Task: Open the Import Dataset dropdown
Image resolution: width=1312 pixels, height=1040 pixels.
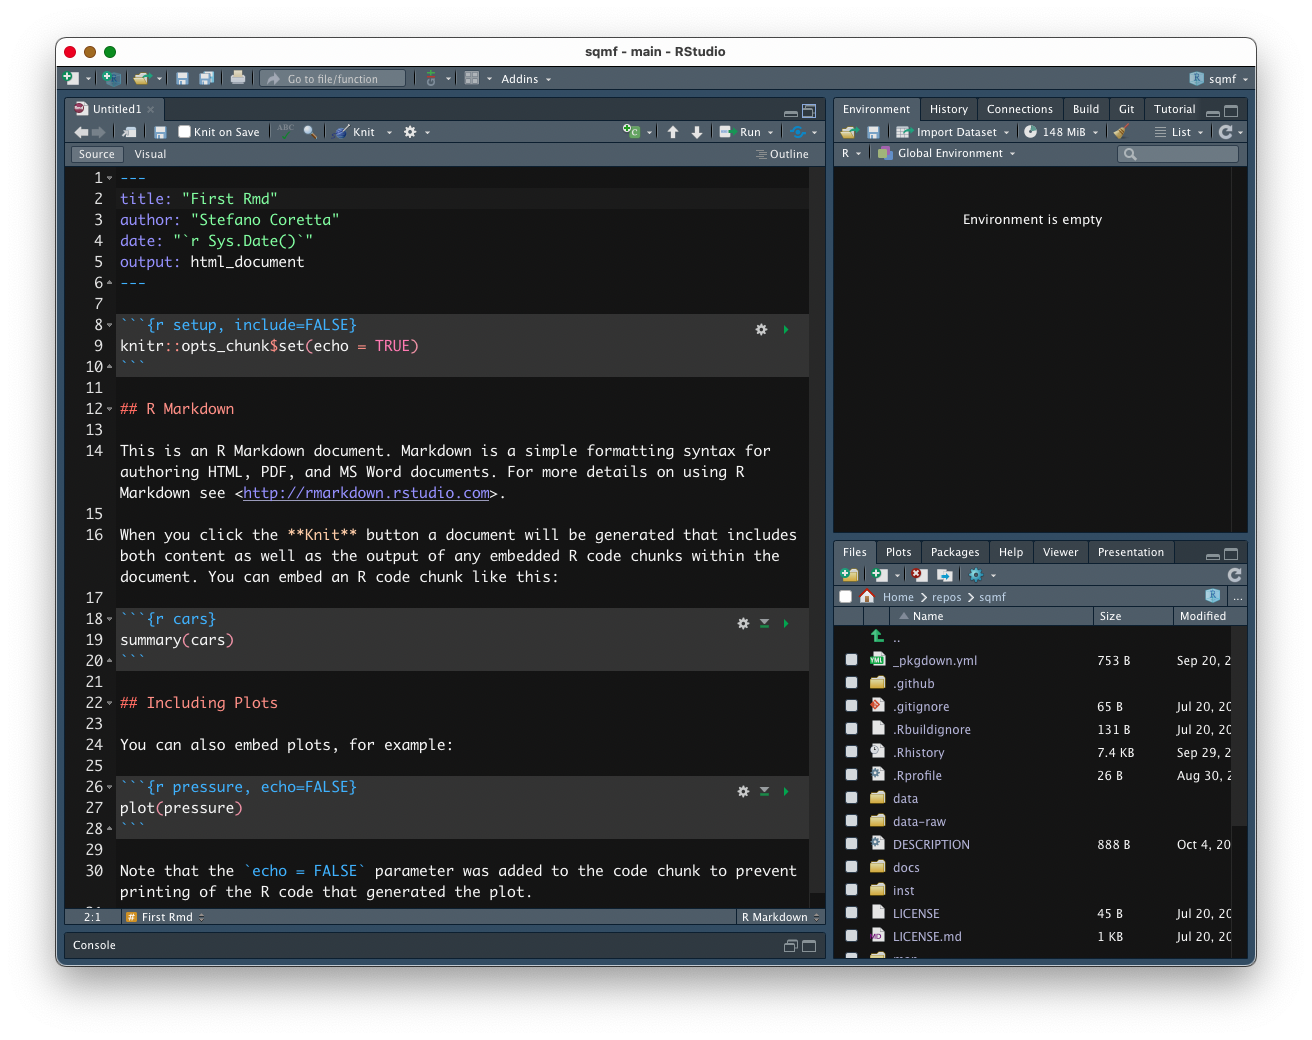Action: click(x=953, y=132)
